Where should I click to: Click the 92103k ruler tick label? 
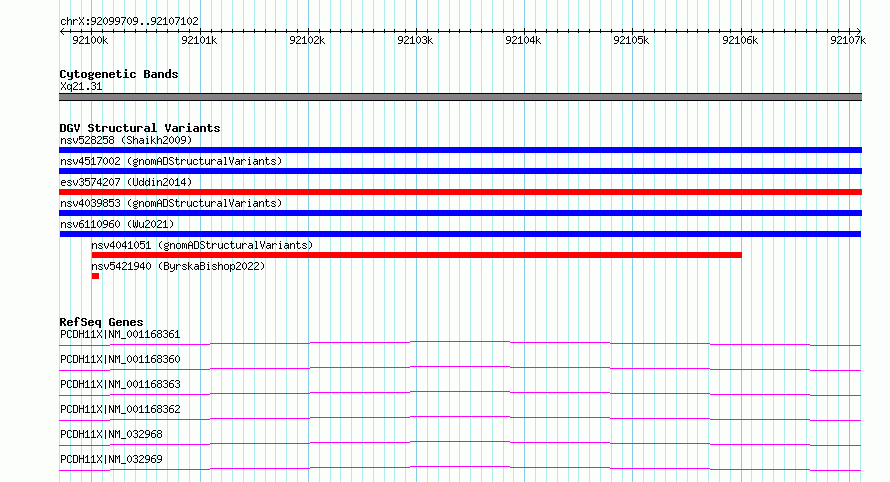(x=415, y=40)
